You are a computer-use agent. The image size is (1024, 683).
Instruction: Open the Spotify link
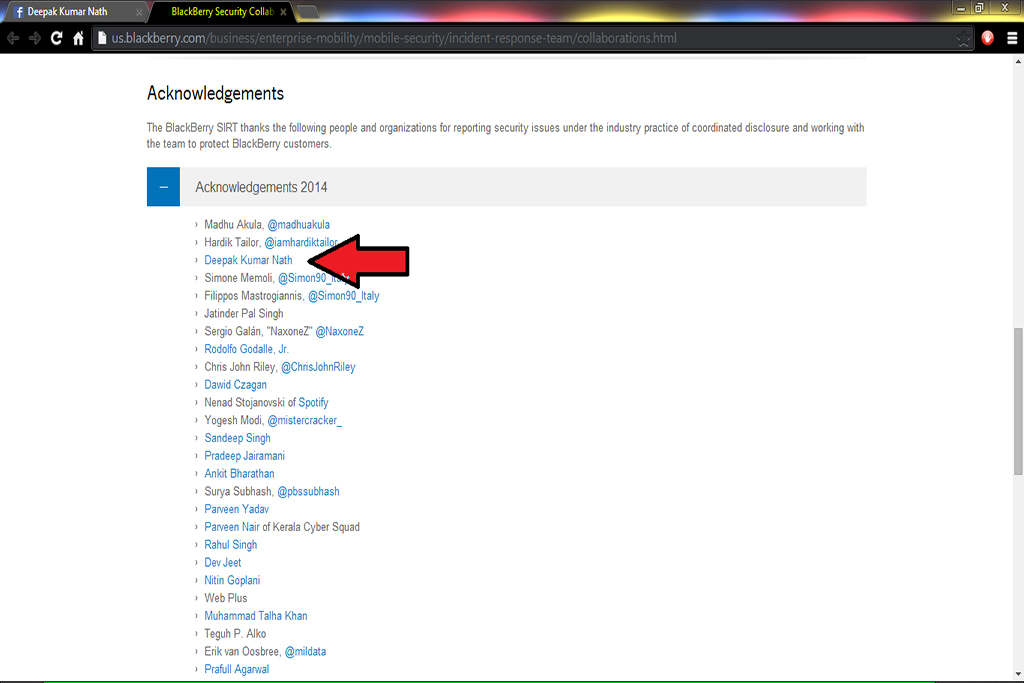click(313, 403)
